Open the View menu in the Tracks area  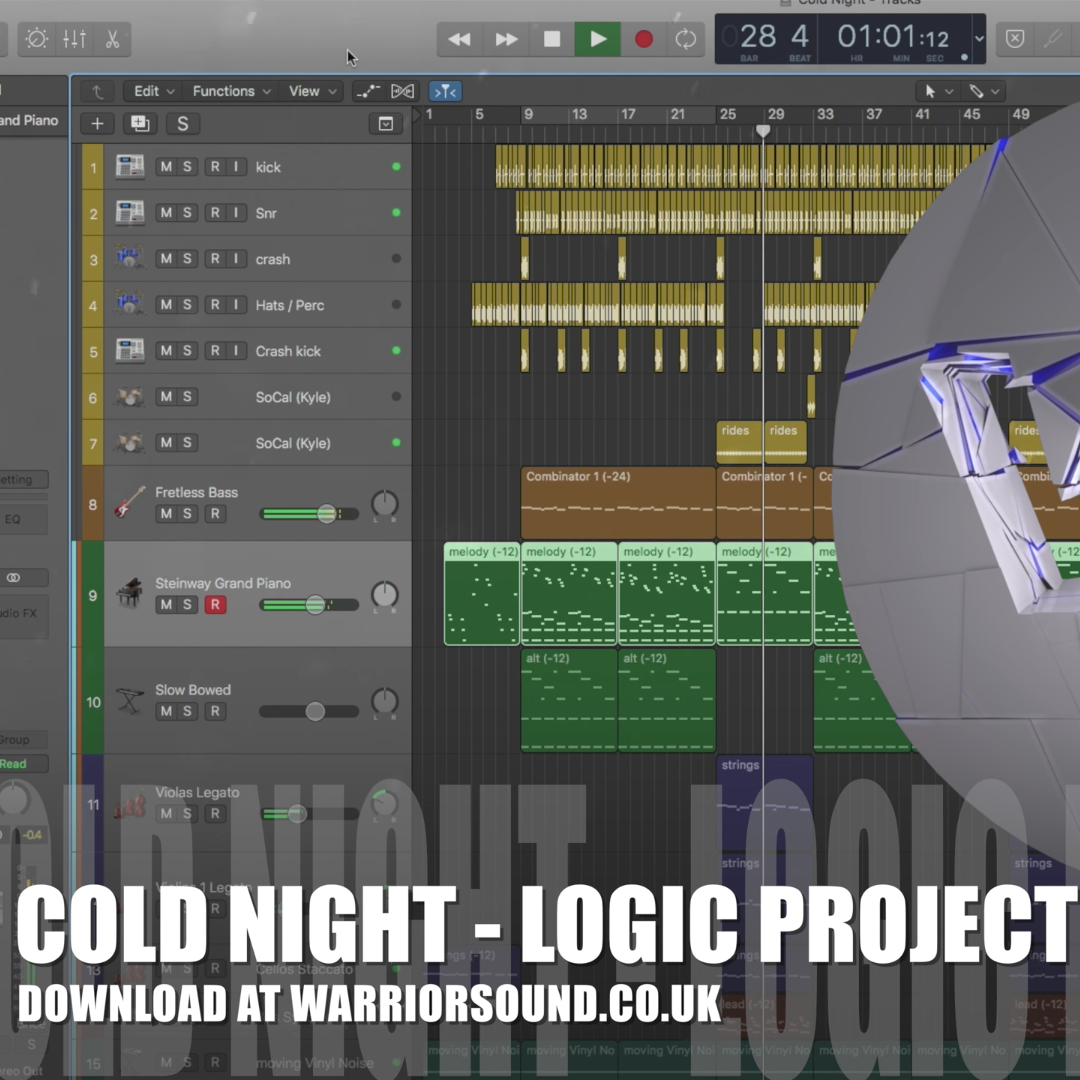pos(313,92)
